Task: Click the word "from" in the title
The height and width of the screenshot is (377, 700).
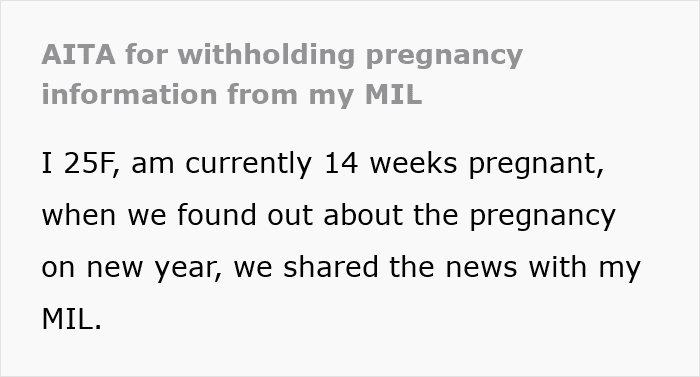Action: point(262,94)
